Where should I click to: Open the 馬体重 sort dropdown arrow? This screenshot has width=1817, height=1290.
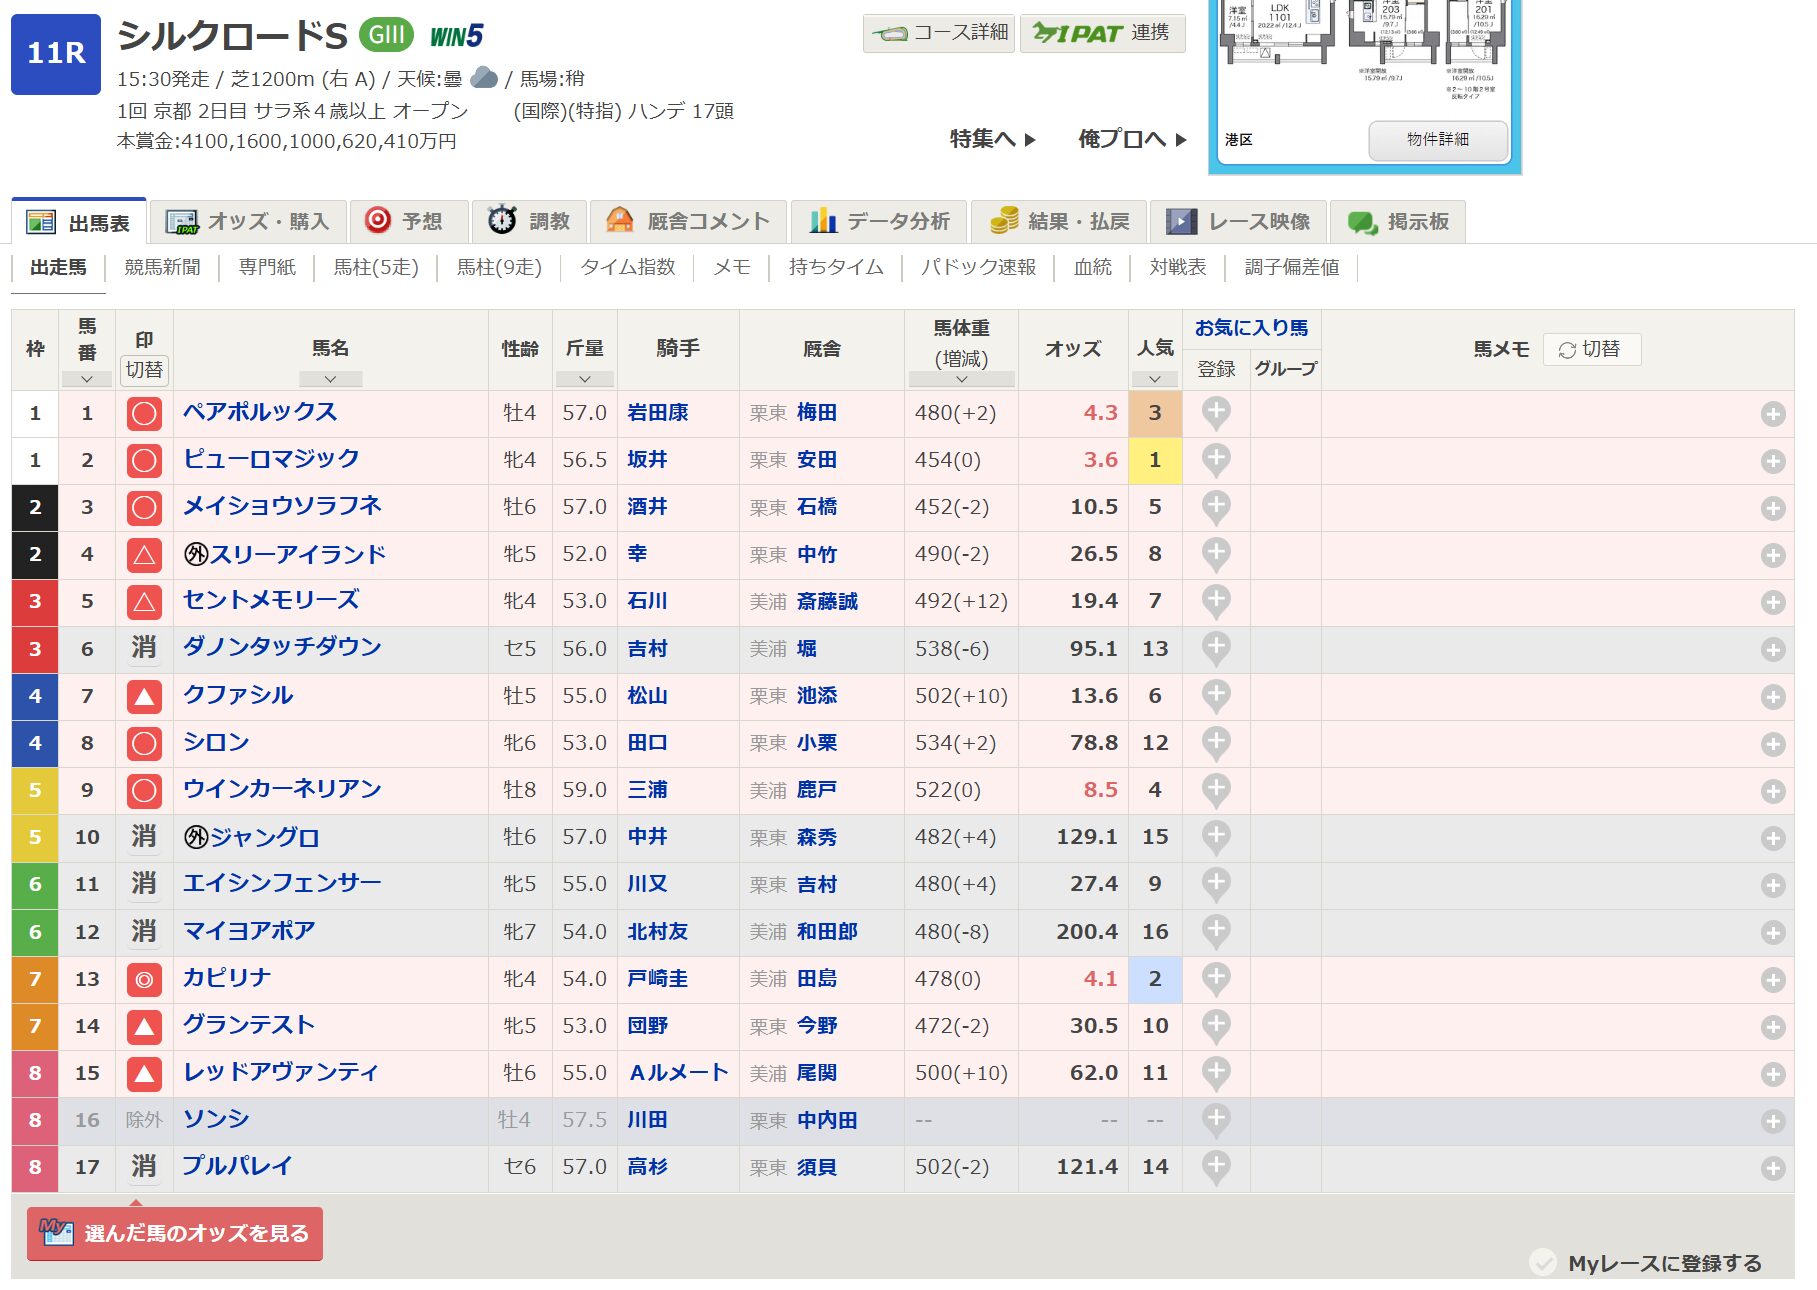pyautogui.click(x=961, y=379)
